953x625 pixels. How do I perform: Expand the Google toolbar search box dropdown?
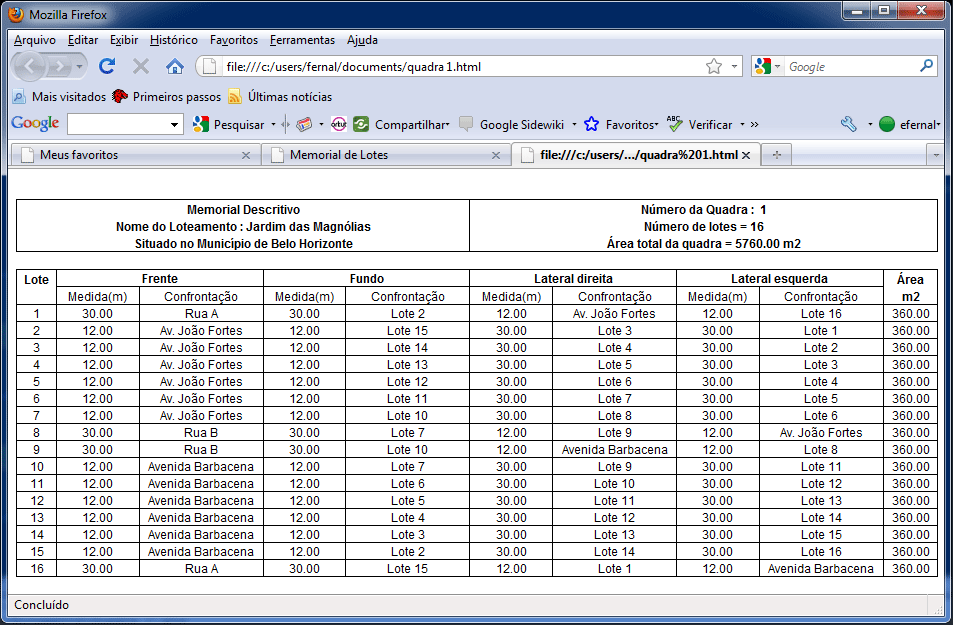(x=176, y=125)
